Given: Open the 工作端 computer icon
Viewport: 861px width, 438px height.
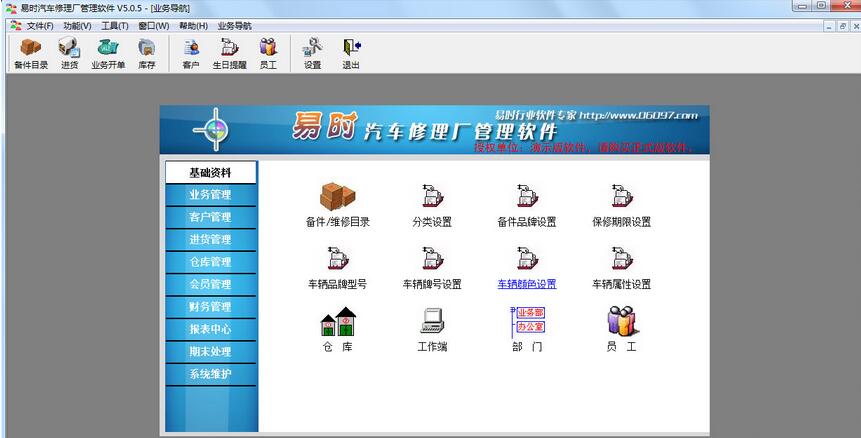Looking at the screenshot, I should (x=432, y=321).
